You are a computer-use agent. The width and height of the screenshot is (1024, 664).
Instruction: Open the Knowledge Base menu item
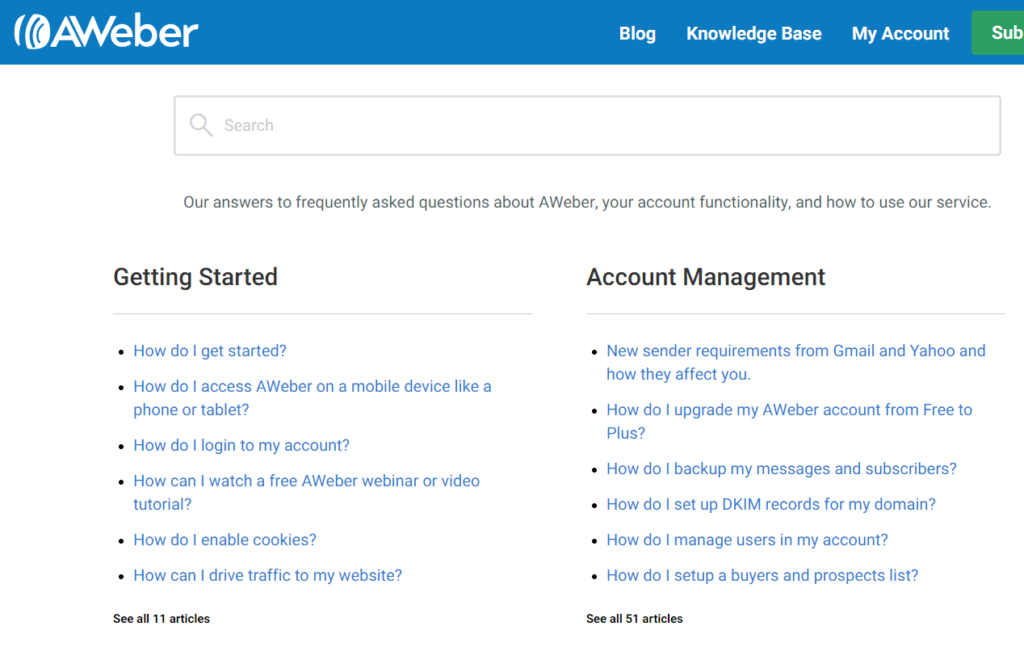coord(754,33)
